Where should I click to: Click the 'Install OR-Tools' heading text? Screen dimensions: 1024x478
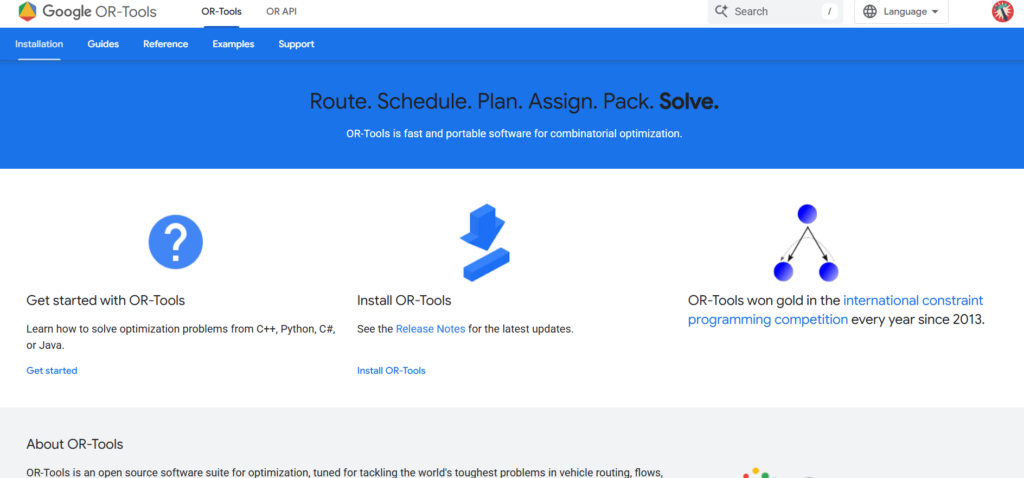point(404,300)
